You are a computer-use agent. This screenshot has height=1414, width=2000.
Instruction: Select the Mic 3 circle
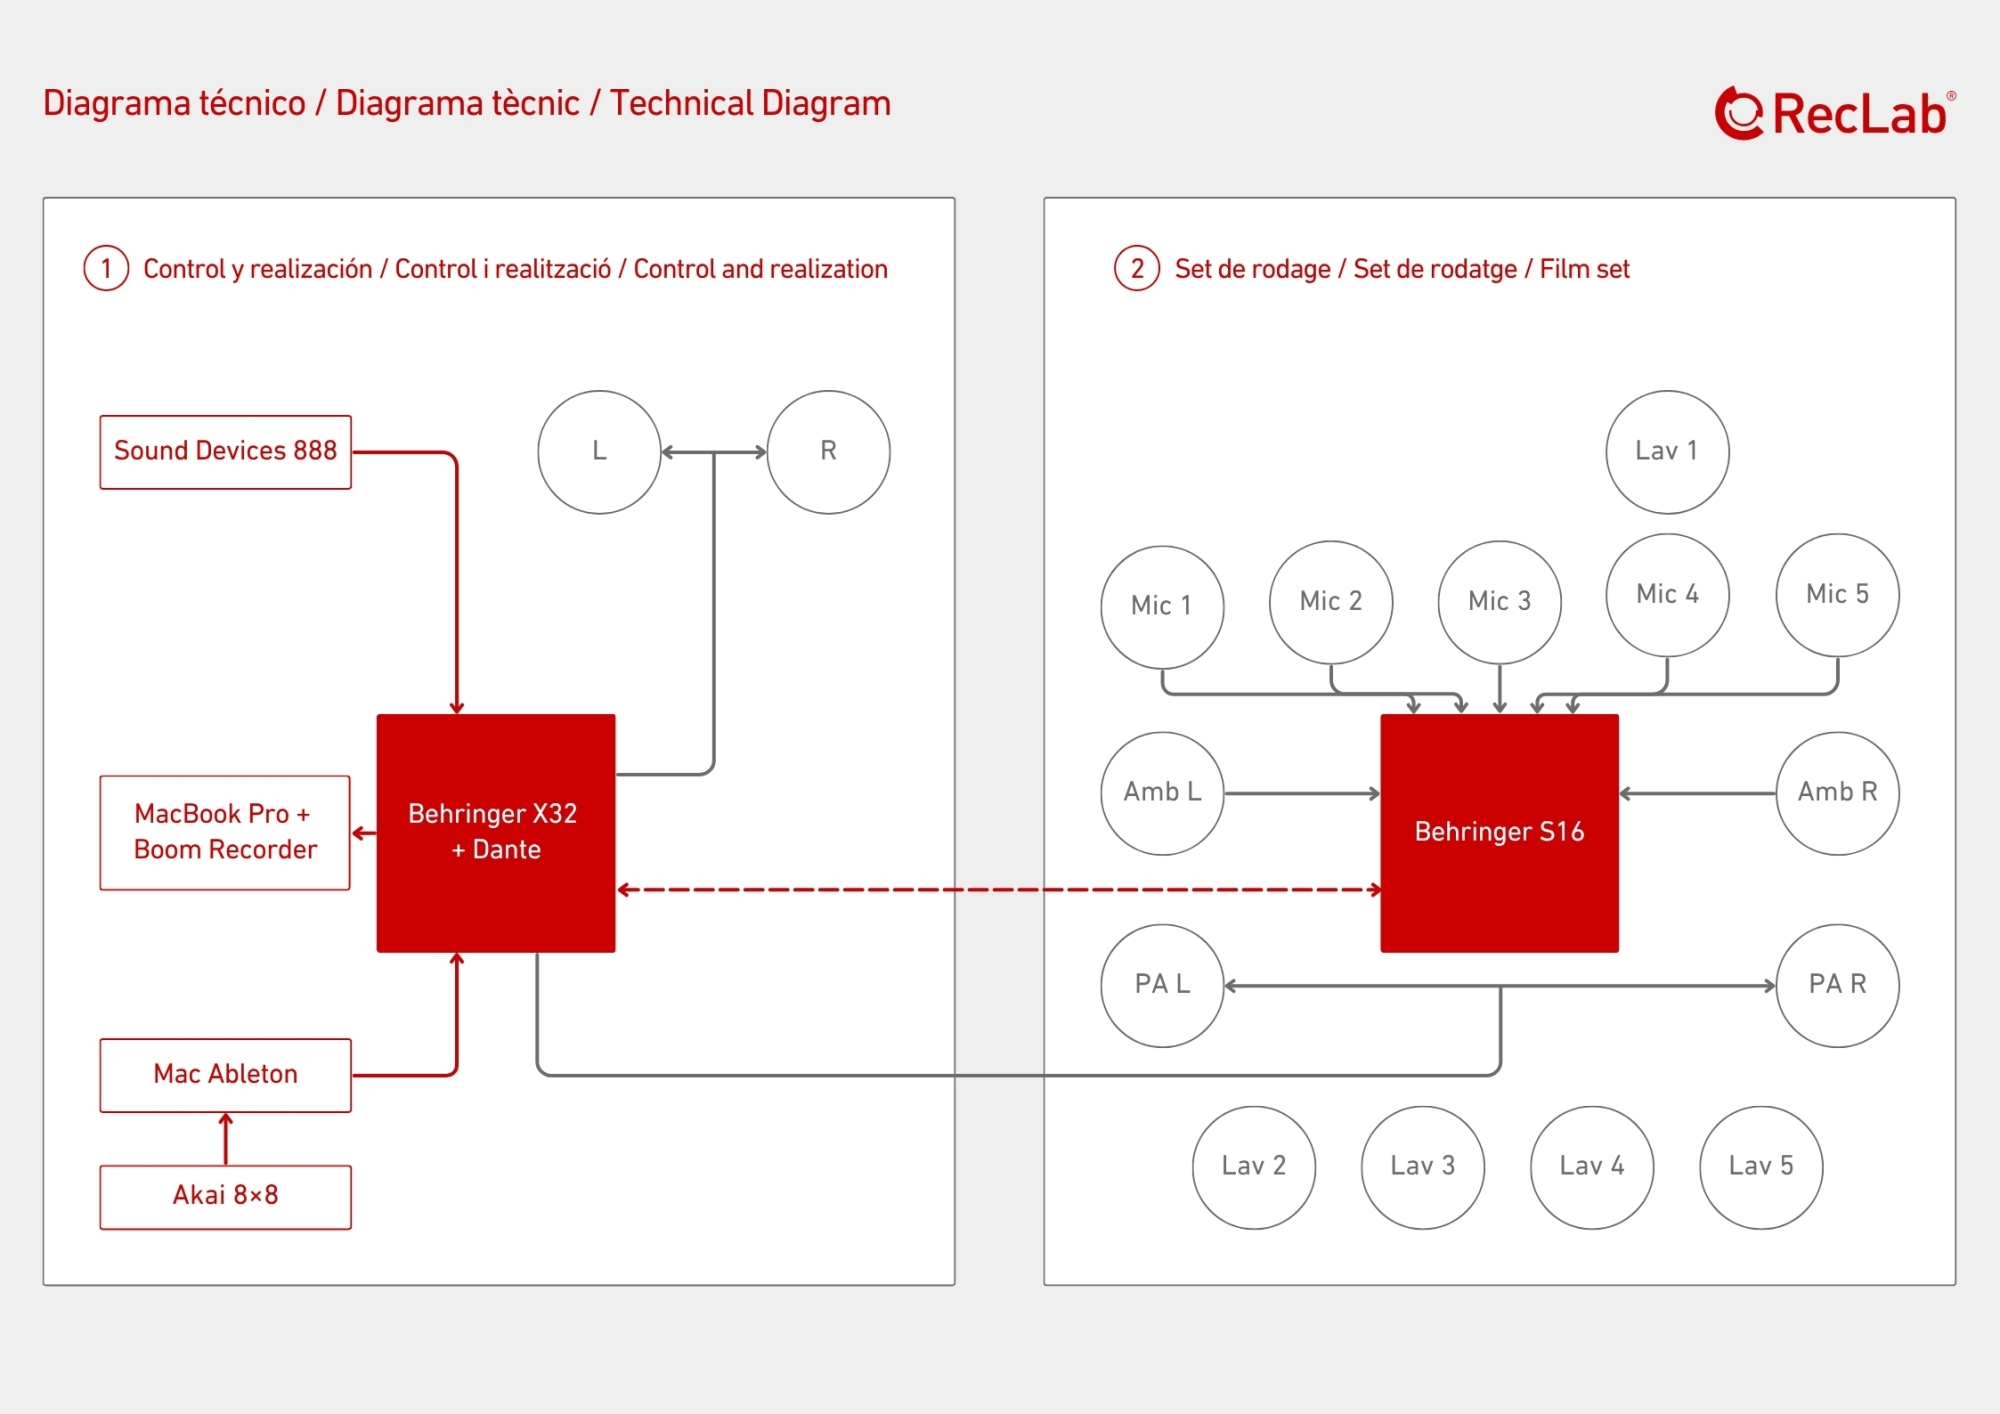[x=1499, y=602]
